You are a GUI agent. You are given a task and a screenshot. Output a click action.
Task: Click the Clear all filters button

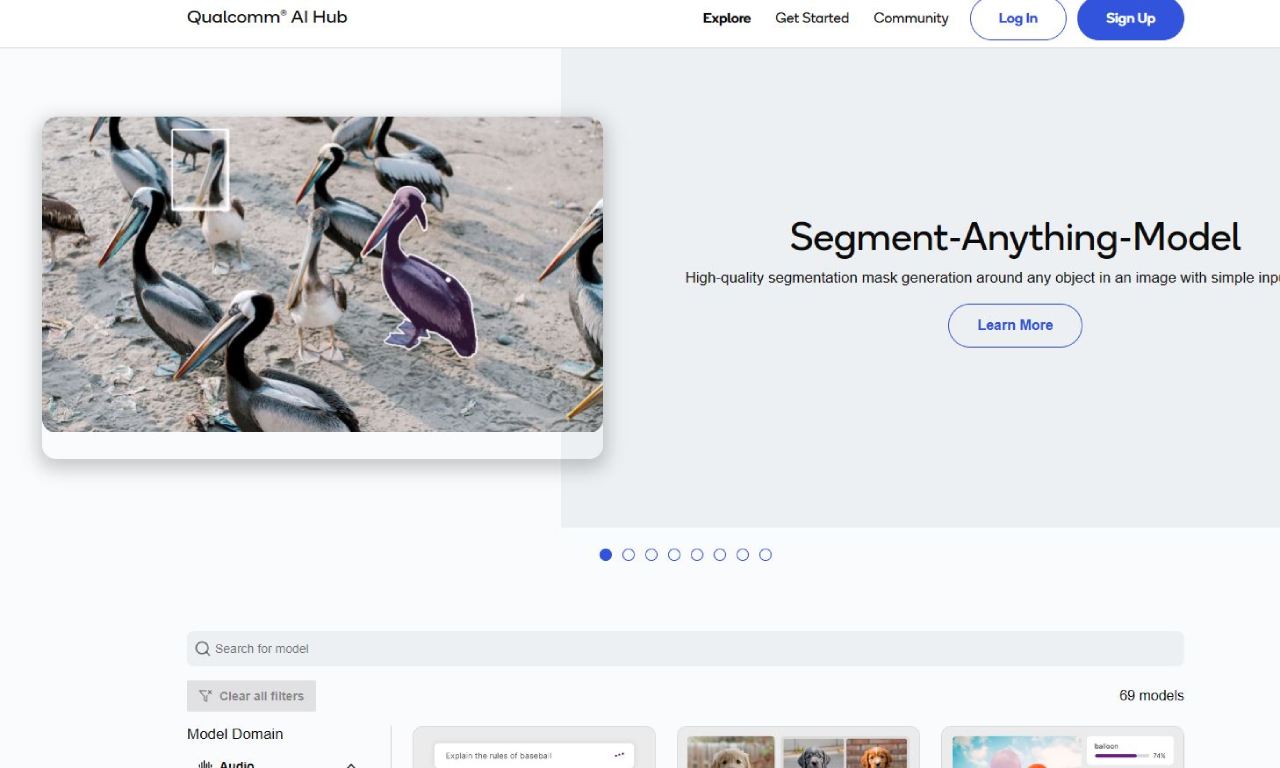pyautogui.click(x=251, y=696)
